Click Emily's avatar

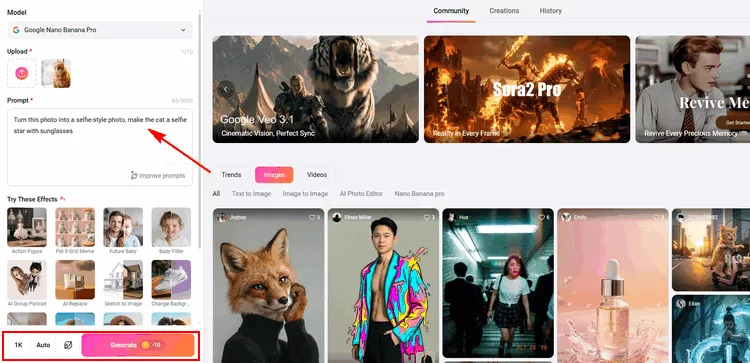pyautogui.click(x=566, y=218)
